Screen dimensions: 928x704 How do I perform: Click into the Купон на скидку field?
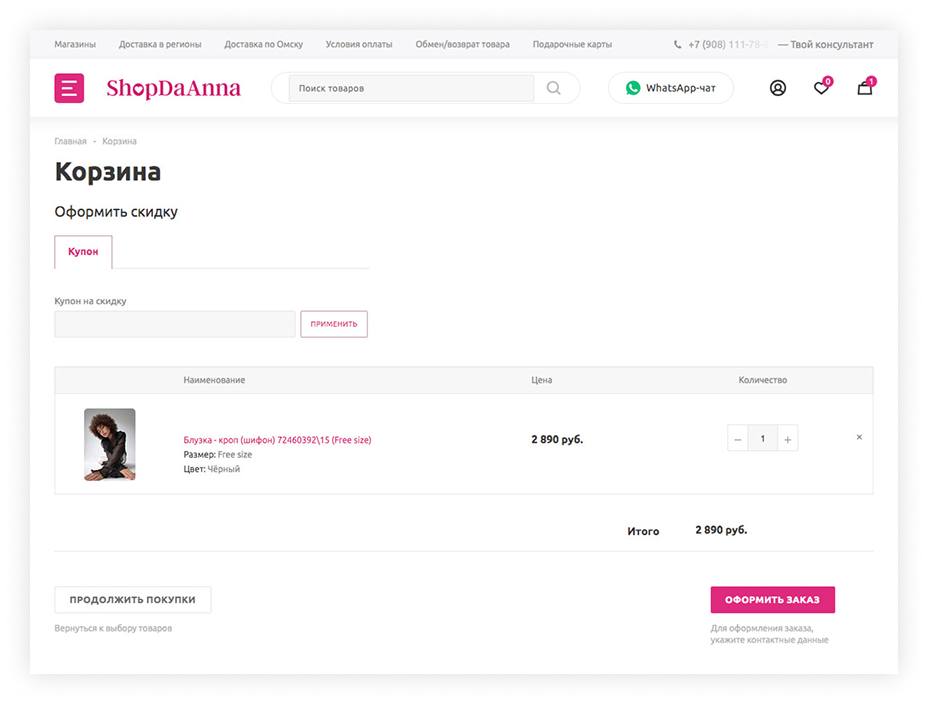coord(175,324)
